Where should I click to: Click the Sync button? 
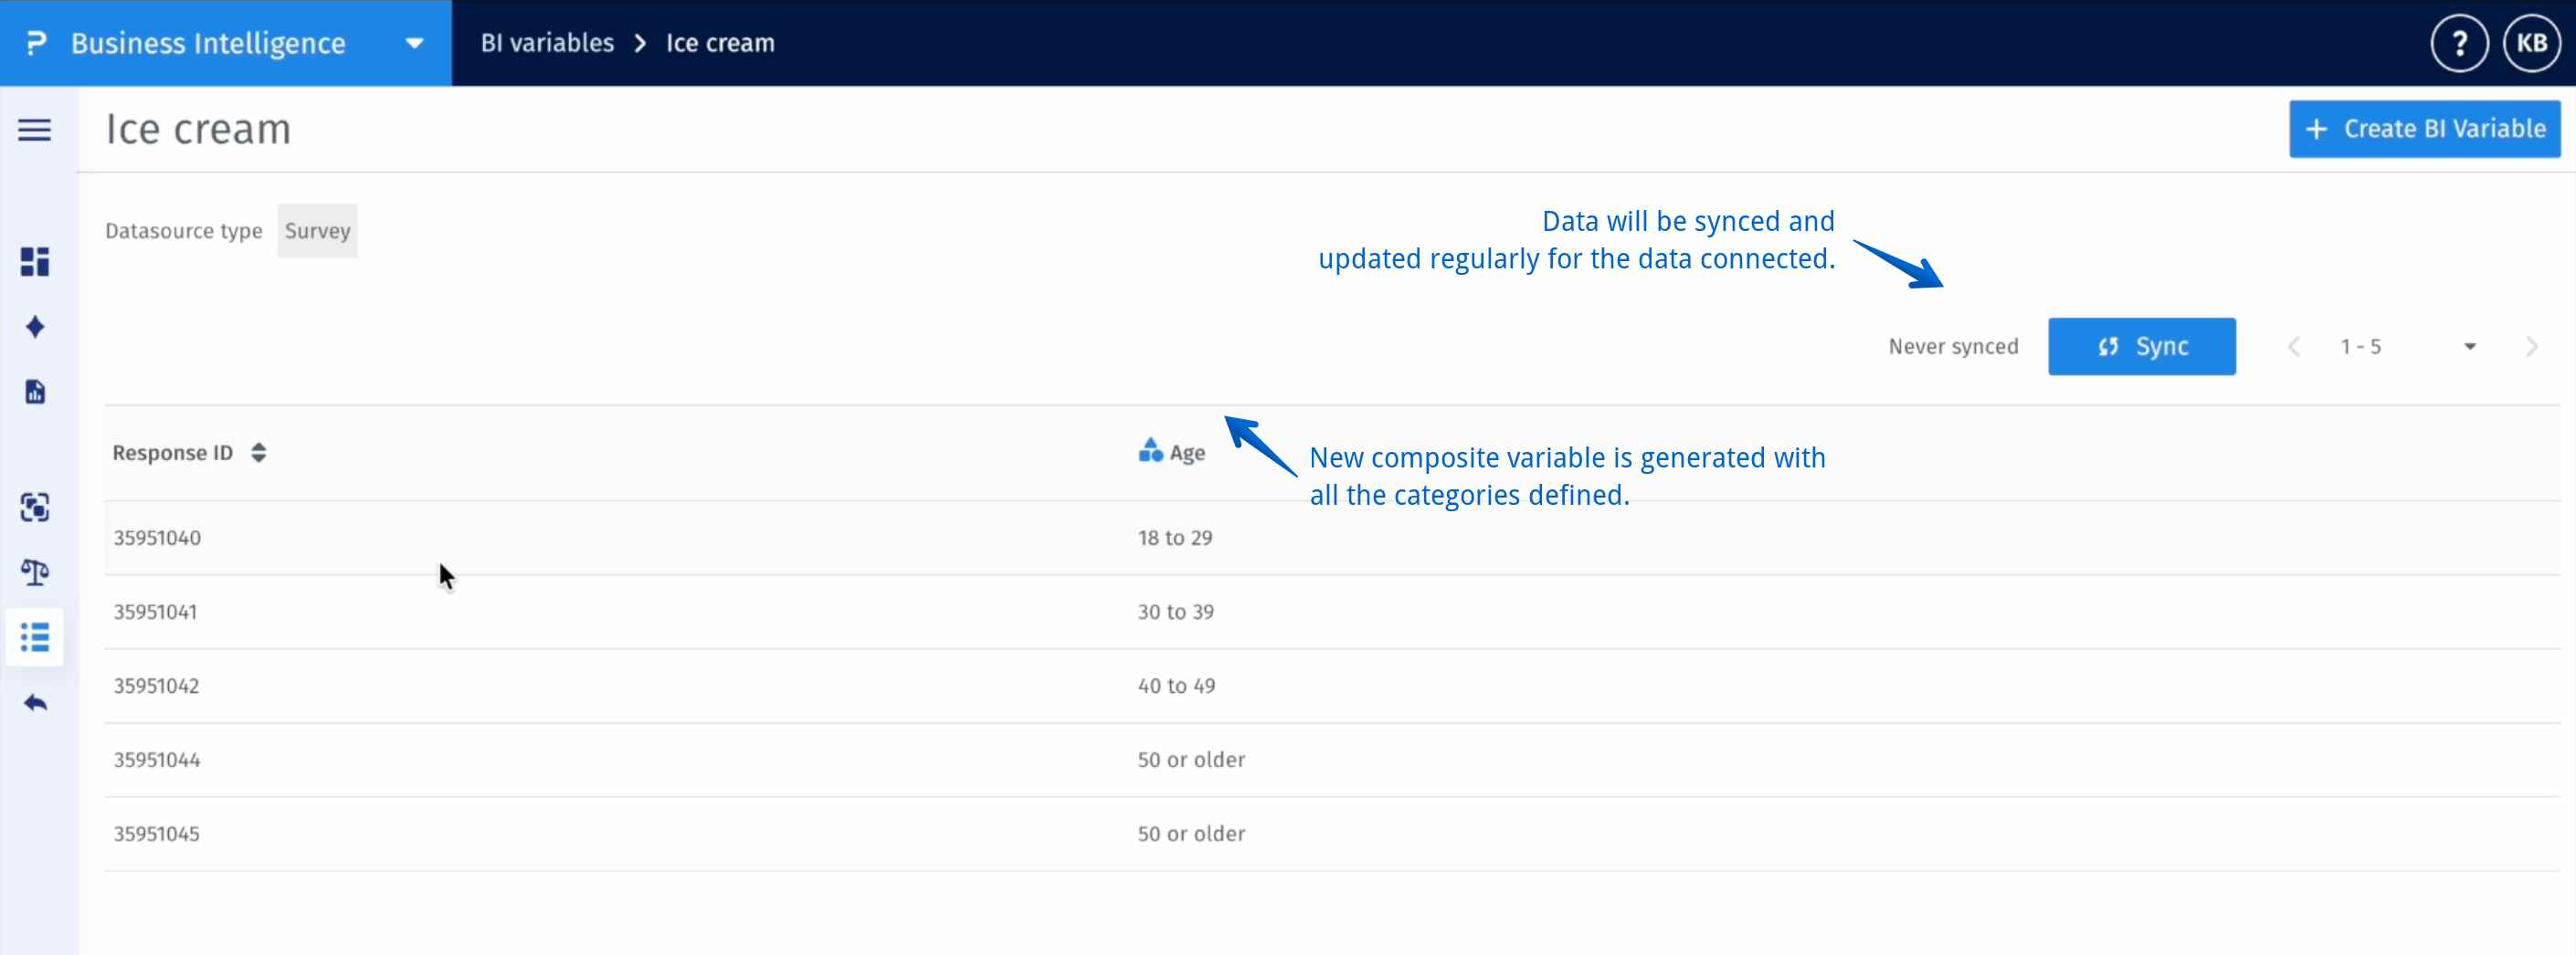tap(2141, 347)
